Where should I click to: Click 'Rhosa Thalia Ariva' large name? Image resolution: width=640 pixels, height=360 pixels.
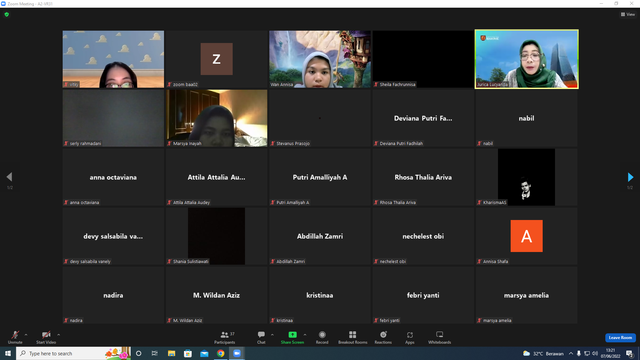(x=423, y=177)
